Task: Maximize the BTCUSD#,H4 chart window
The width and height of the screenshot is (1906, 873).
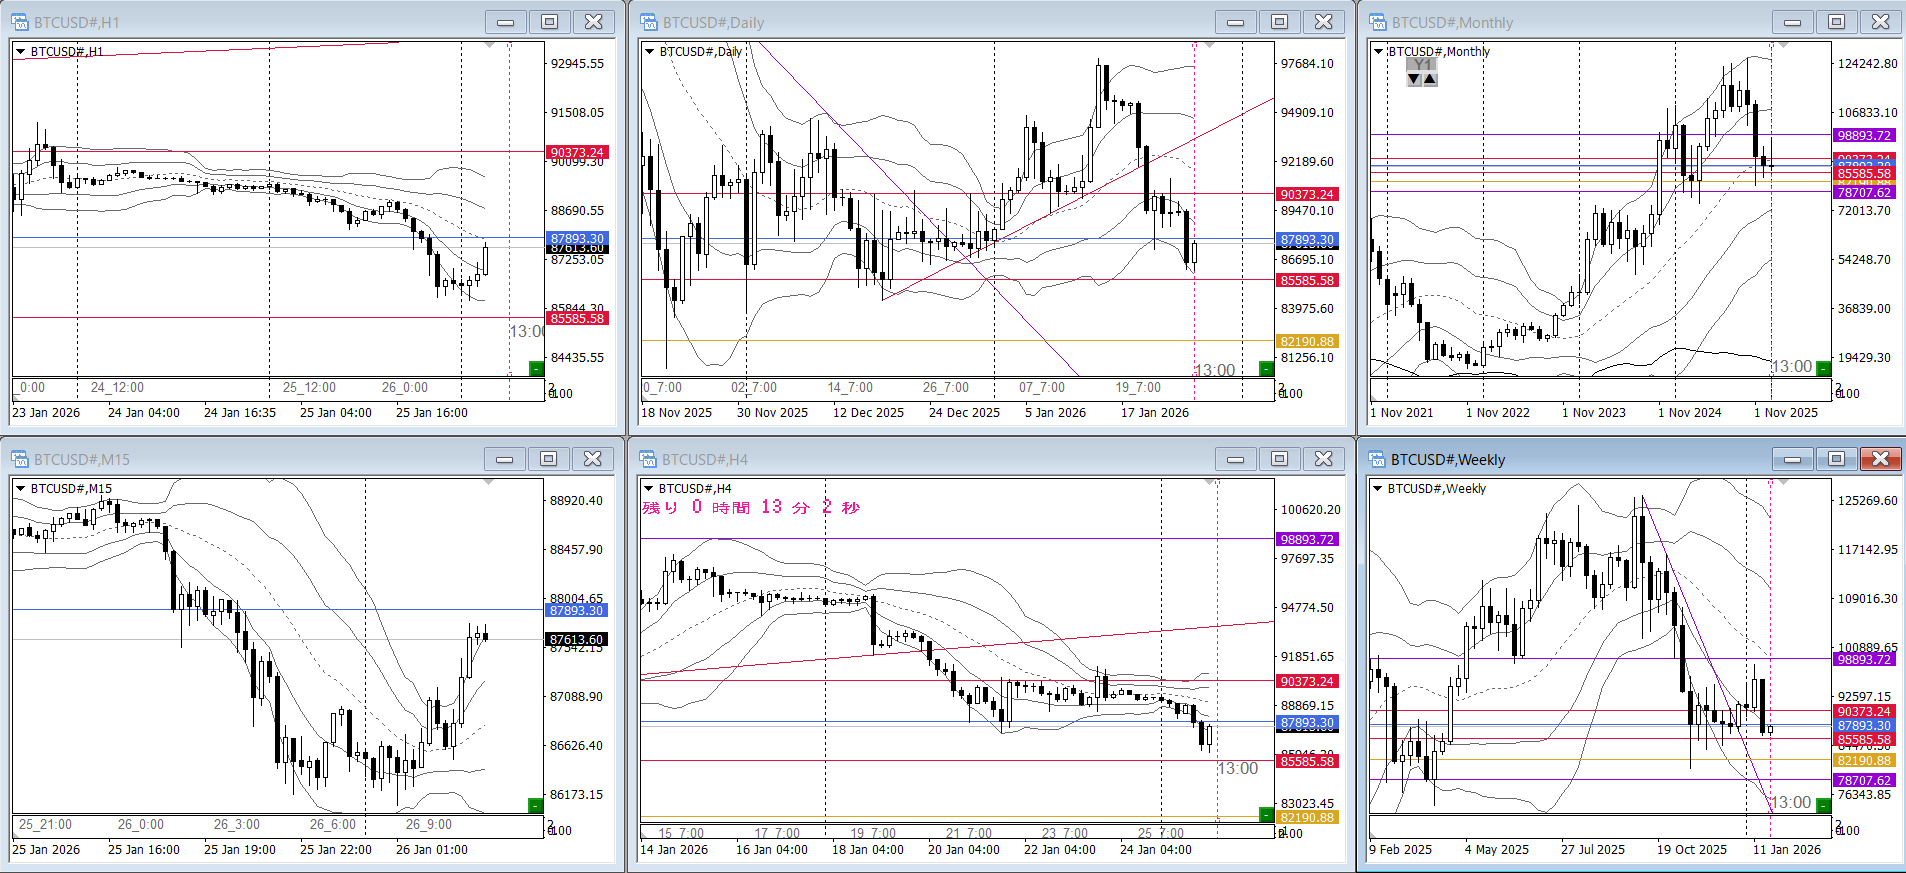Action: click(x=1279, y=459)
